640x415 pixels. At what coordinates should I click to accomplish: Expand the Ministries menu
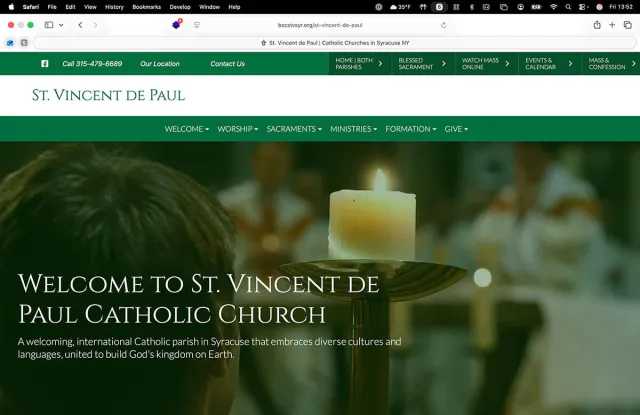pos(353,129)
